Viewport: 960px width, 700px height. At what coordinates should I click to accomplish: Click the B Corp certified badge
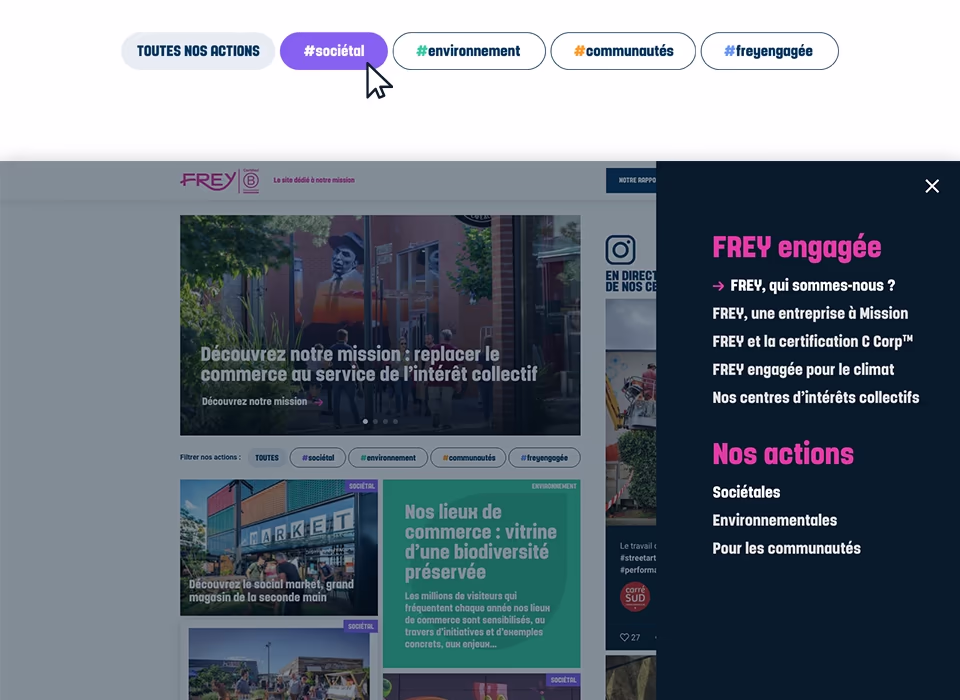(x=251, y=181)
